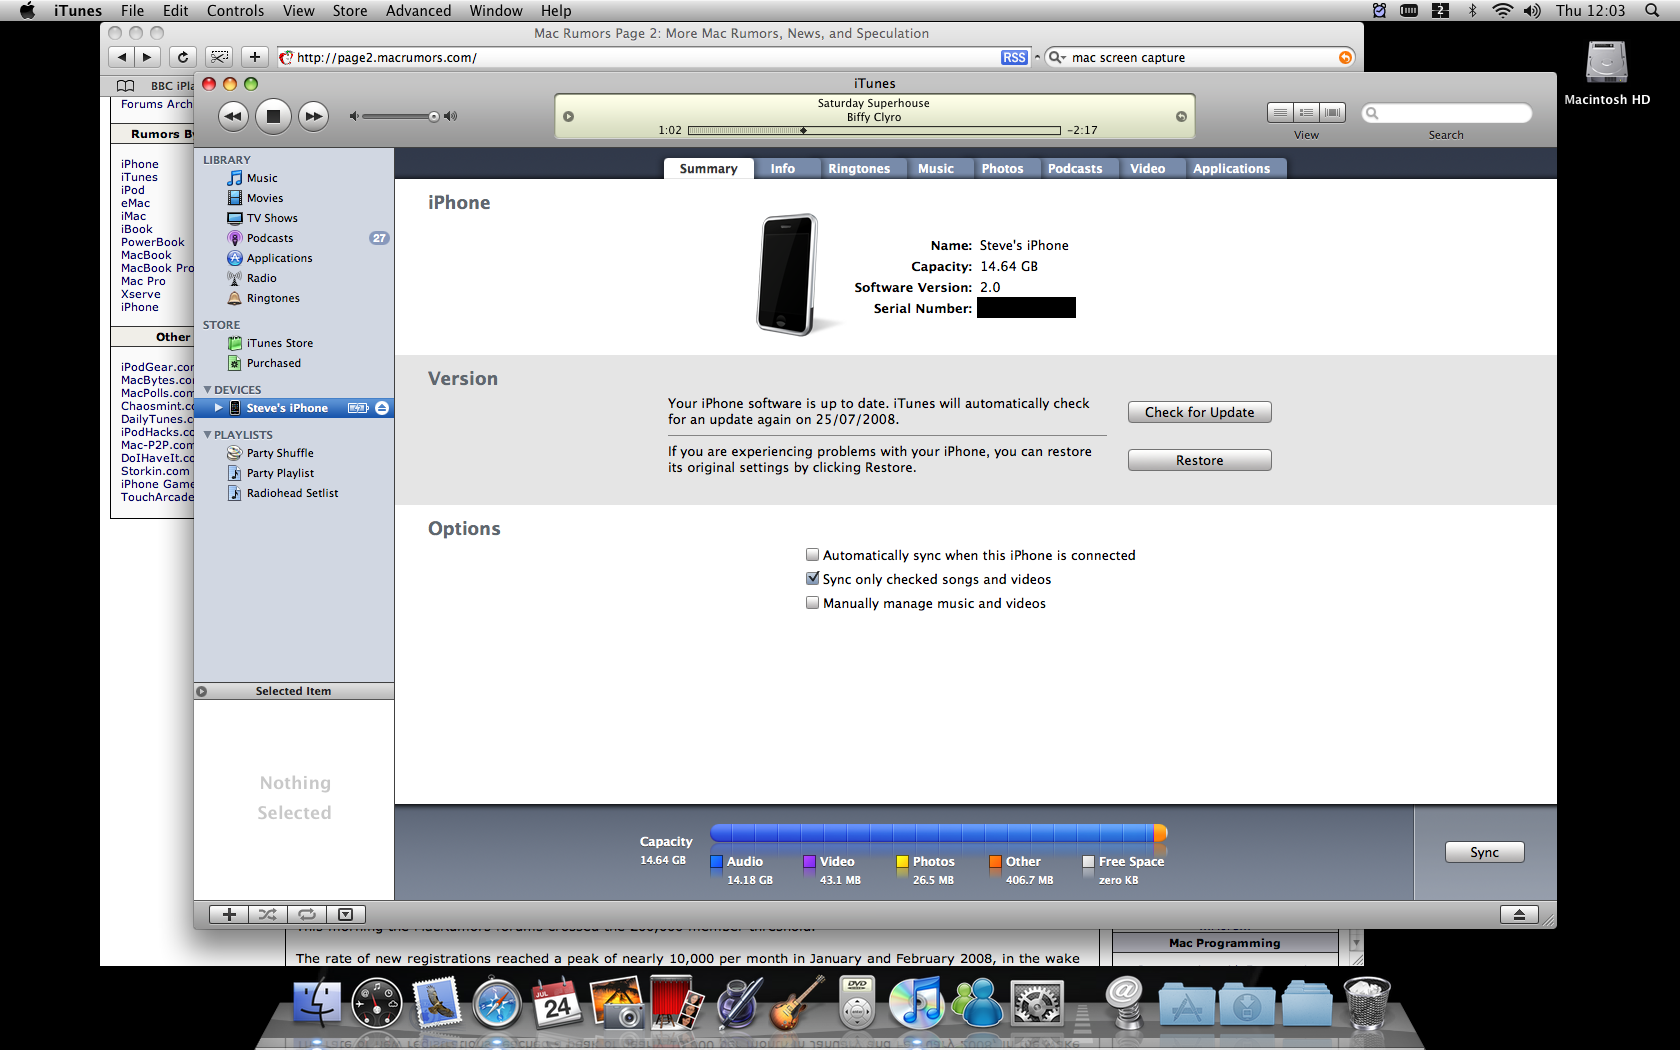Switch to list view

click(x=1280, y=113)
